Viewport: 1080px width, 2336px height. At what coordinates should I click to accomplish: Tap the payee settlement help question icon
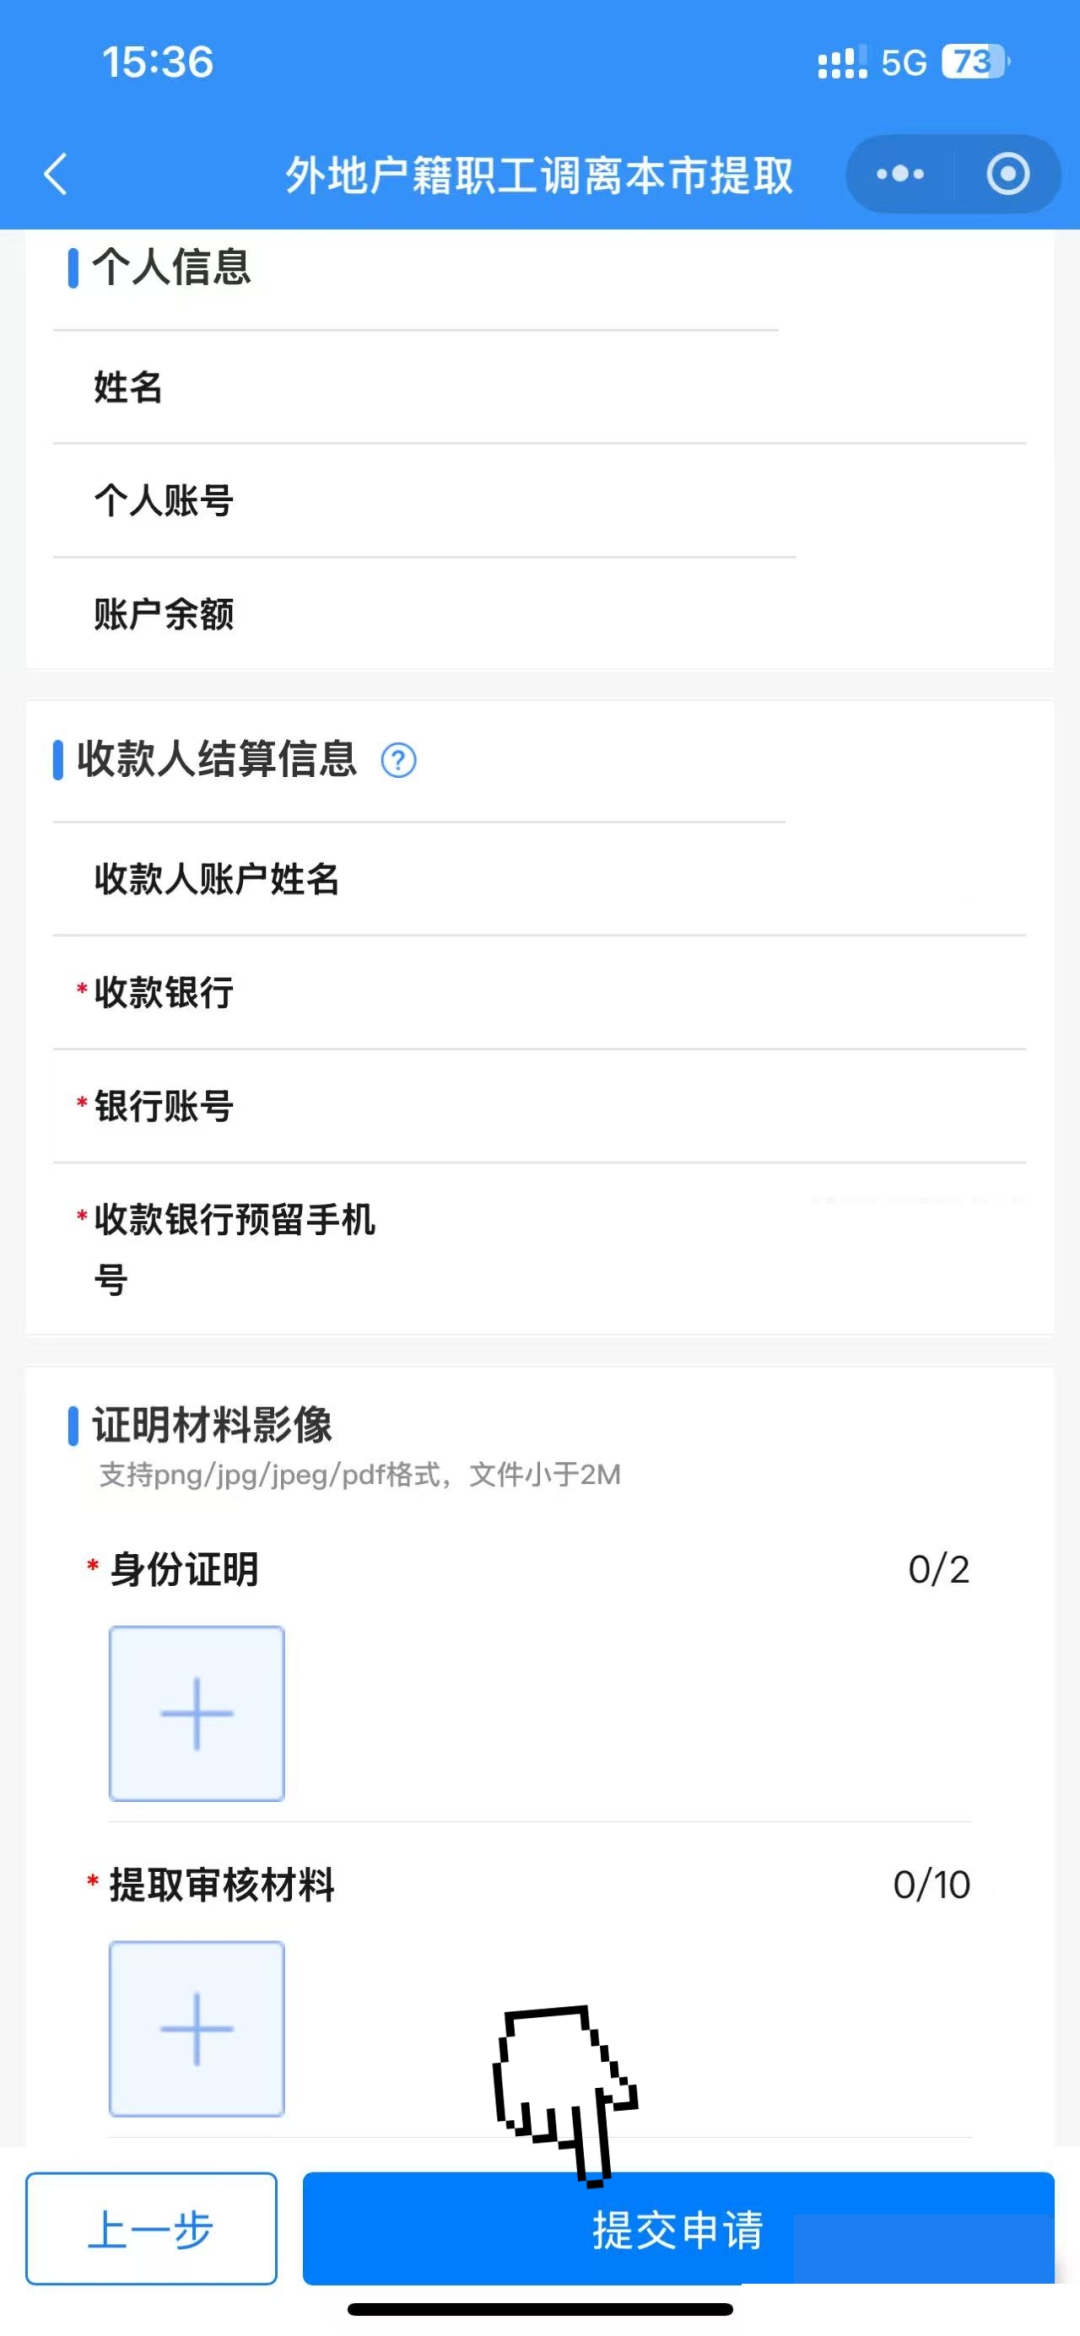(x=399, y=761)
